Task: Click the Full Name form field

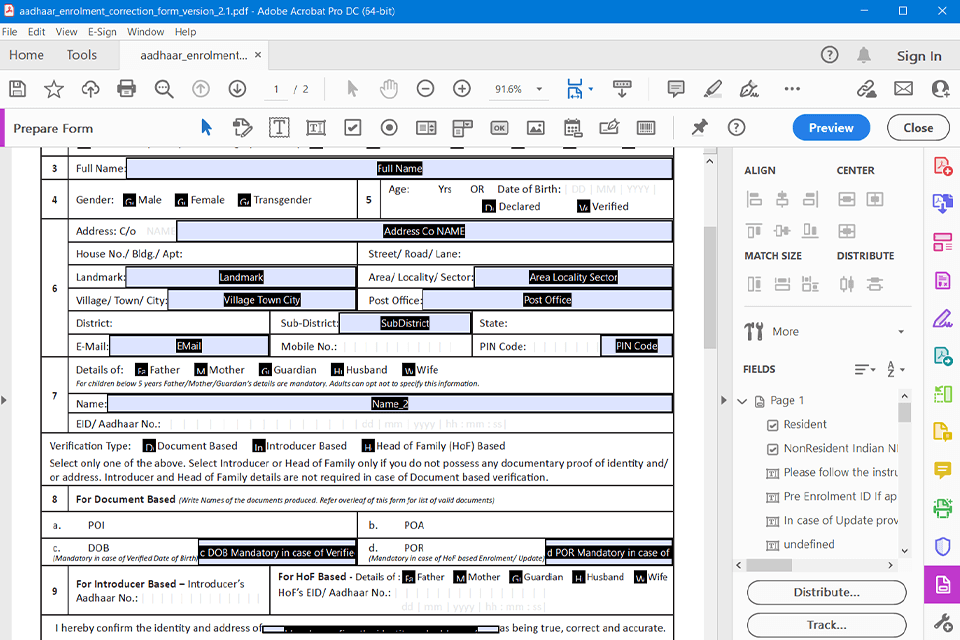Action: (x=399, y=169)
